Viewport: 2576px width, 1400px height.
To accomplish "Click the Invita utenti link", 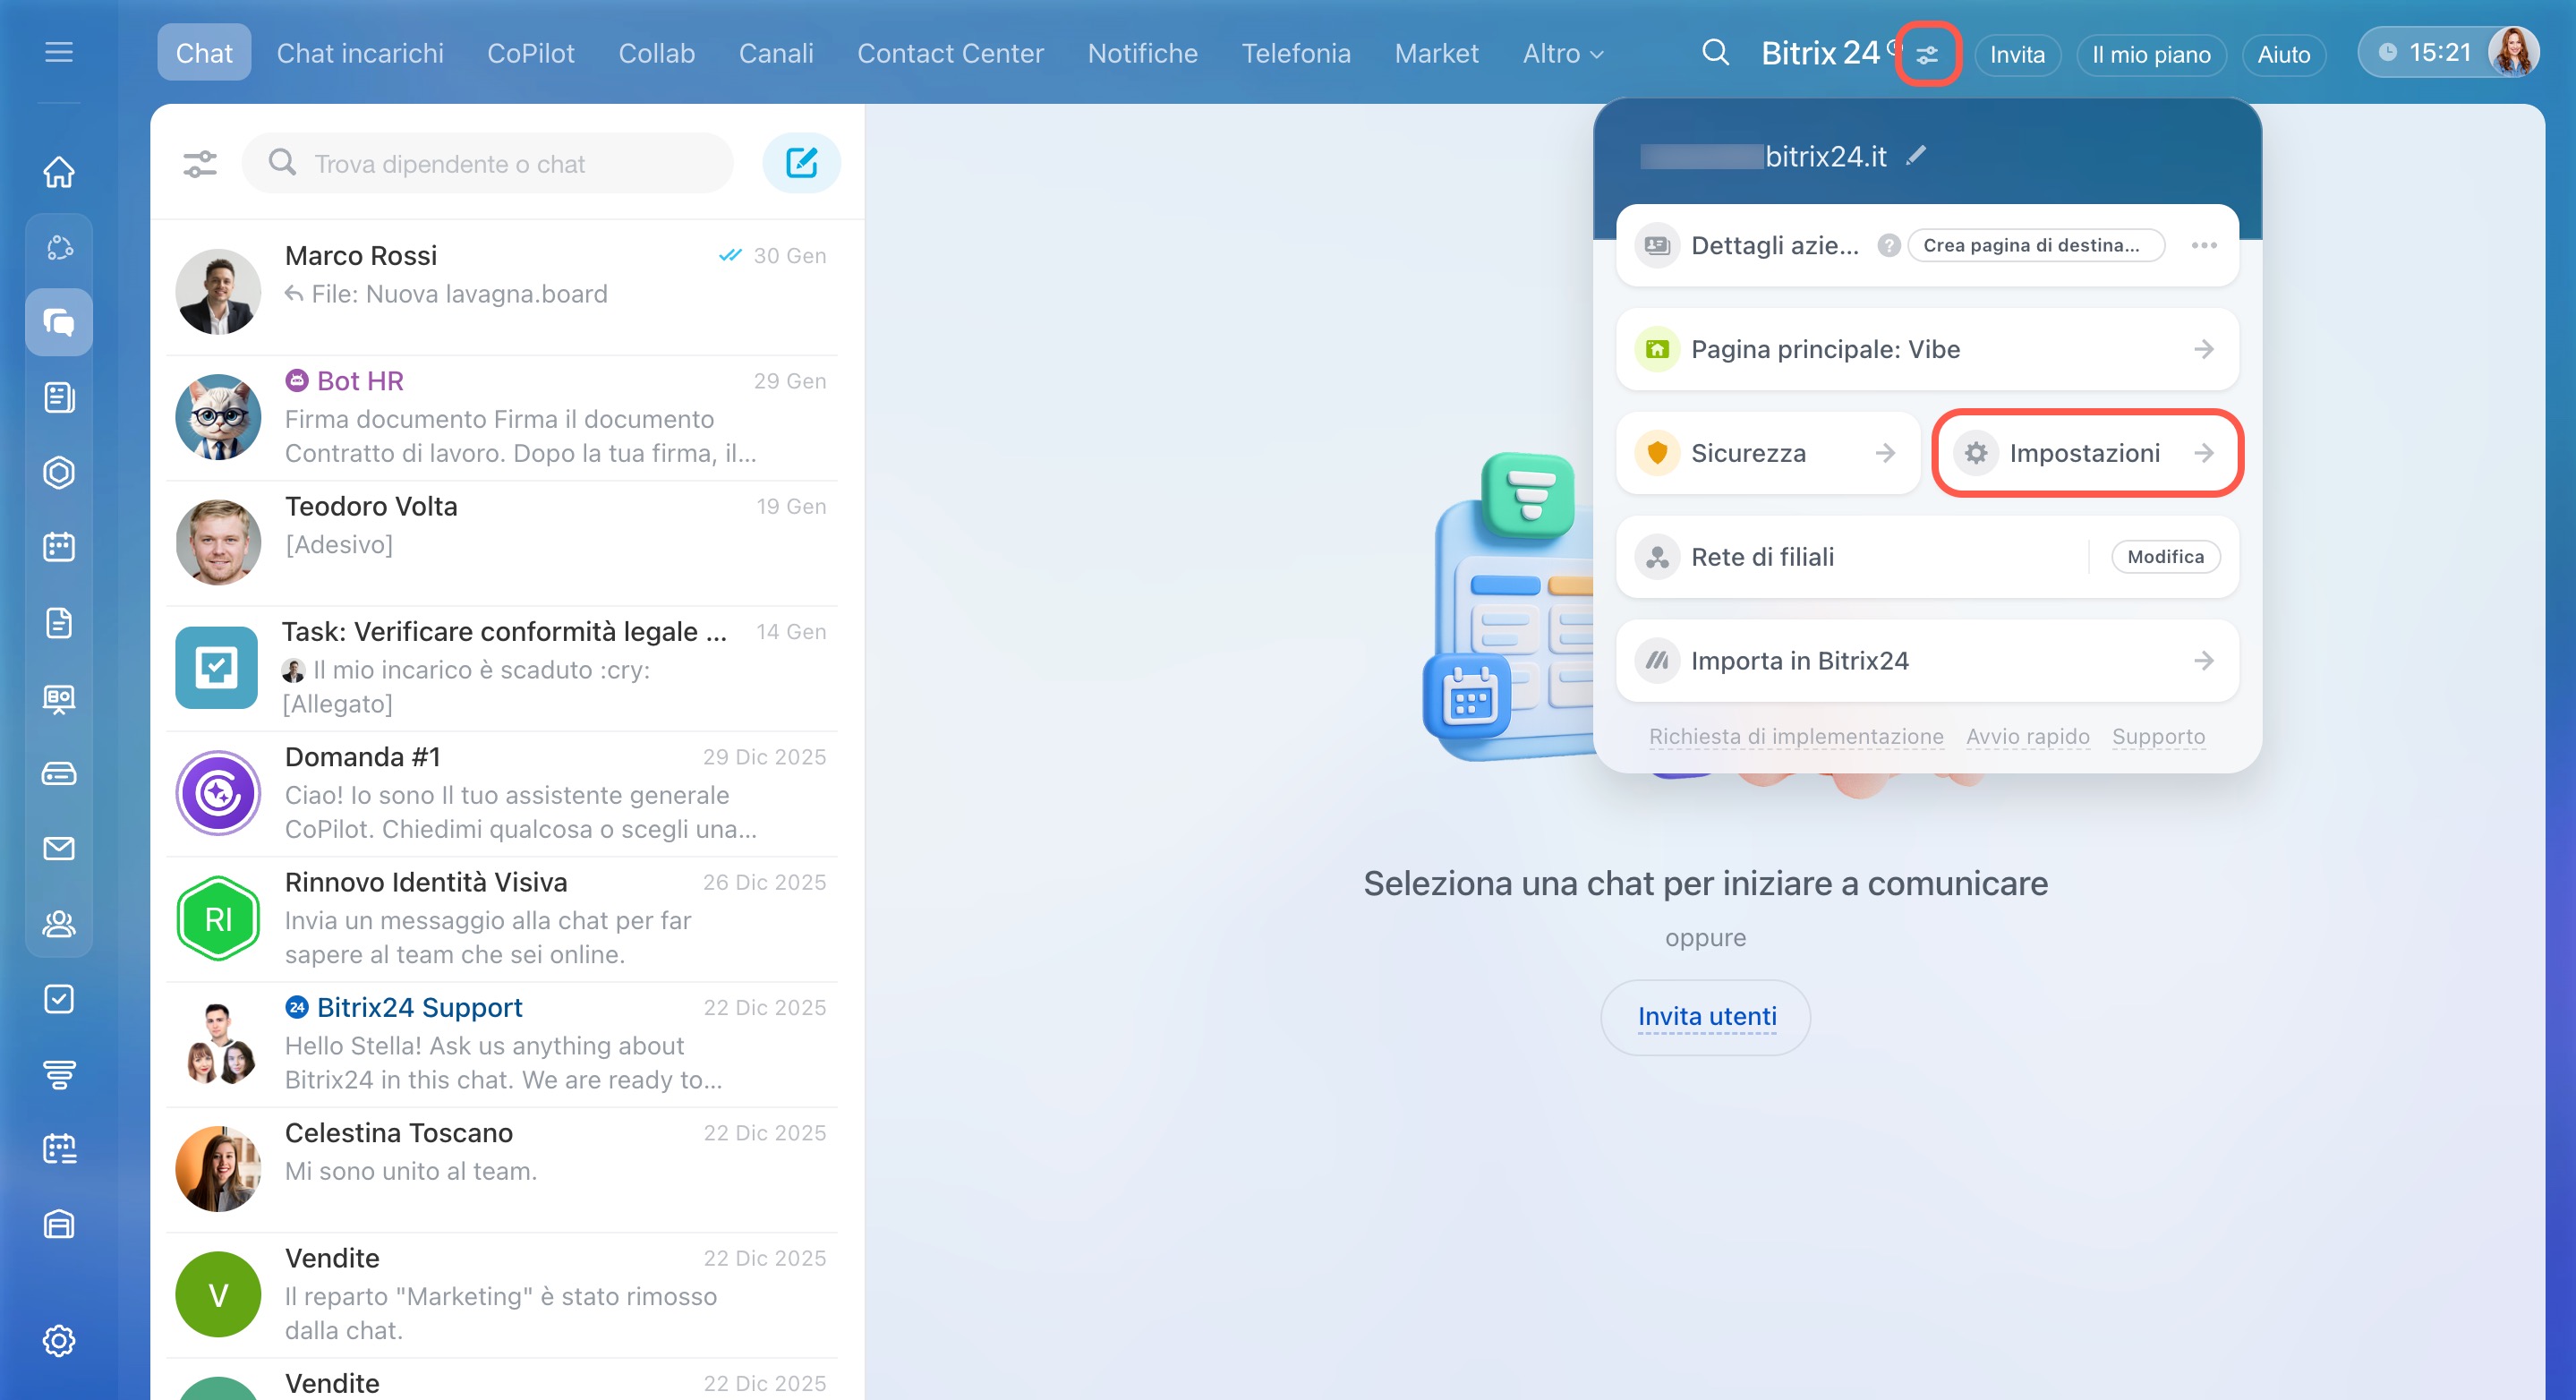I will click(1706, 1016).
